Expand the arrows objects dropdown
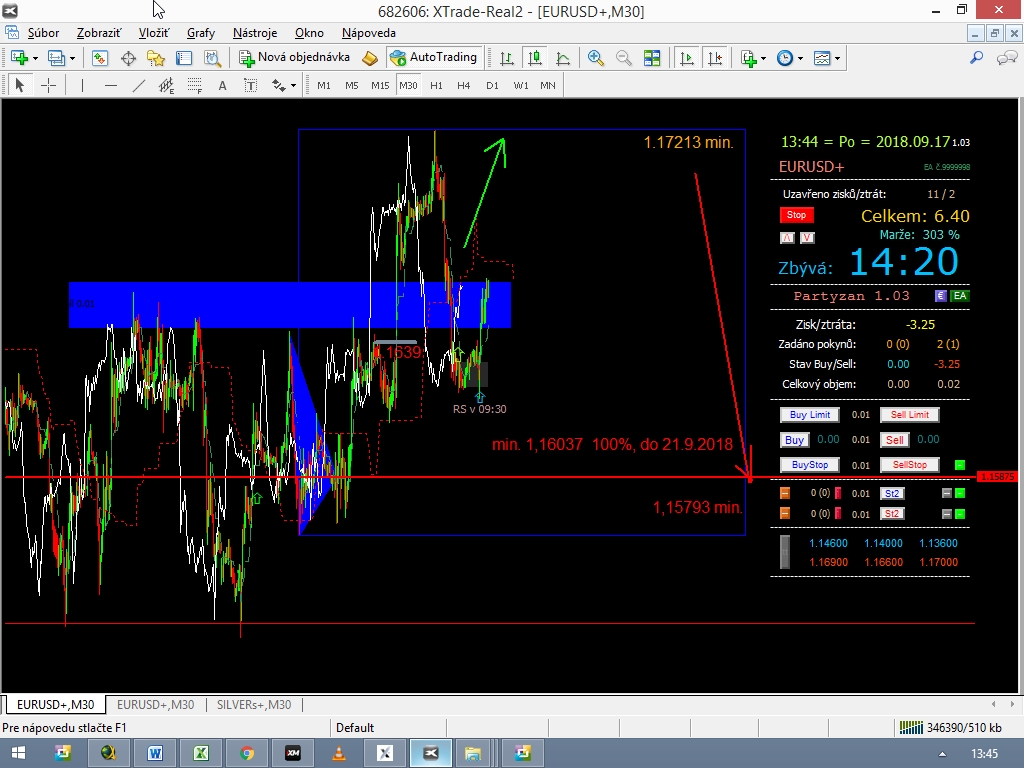The image size is (1024, 768). click(x=293, y=85)
